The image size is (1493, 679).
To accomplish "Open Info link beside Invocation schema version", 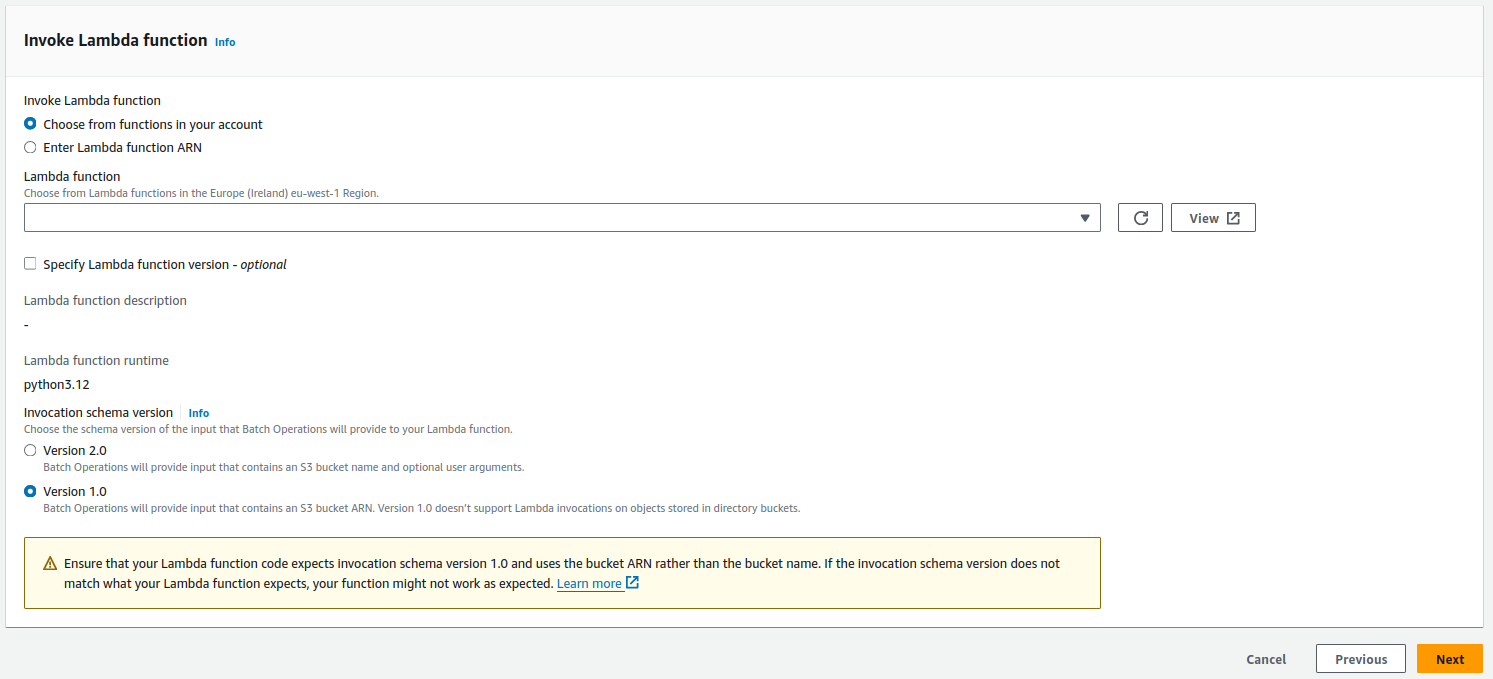I will [x=199, y=413].
